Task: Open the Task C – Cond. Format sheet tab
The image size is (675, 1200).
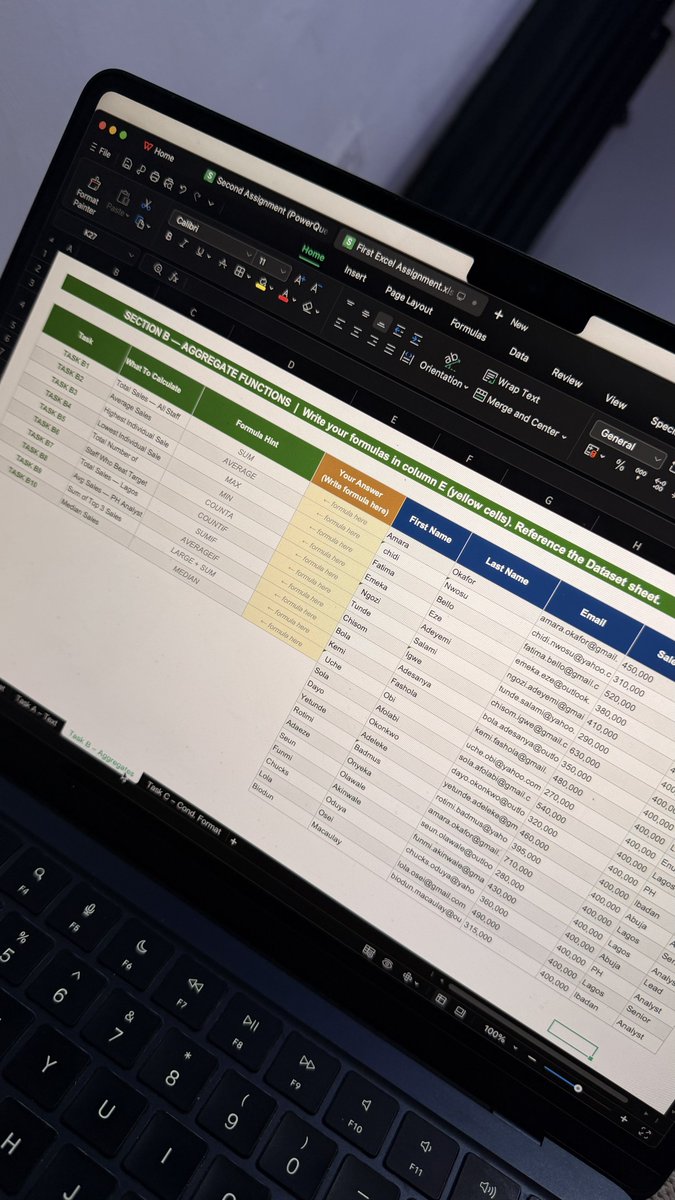Action: coord(183,807)
